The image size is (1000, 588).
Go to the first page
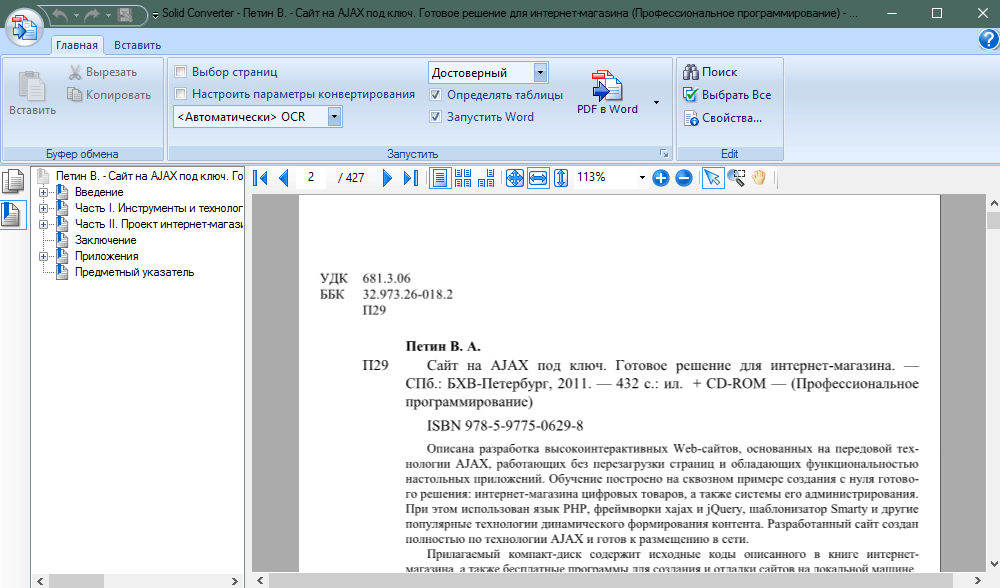click(x=261, y=178)
